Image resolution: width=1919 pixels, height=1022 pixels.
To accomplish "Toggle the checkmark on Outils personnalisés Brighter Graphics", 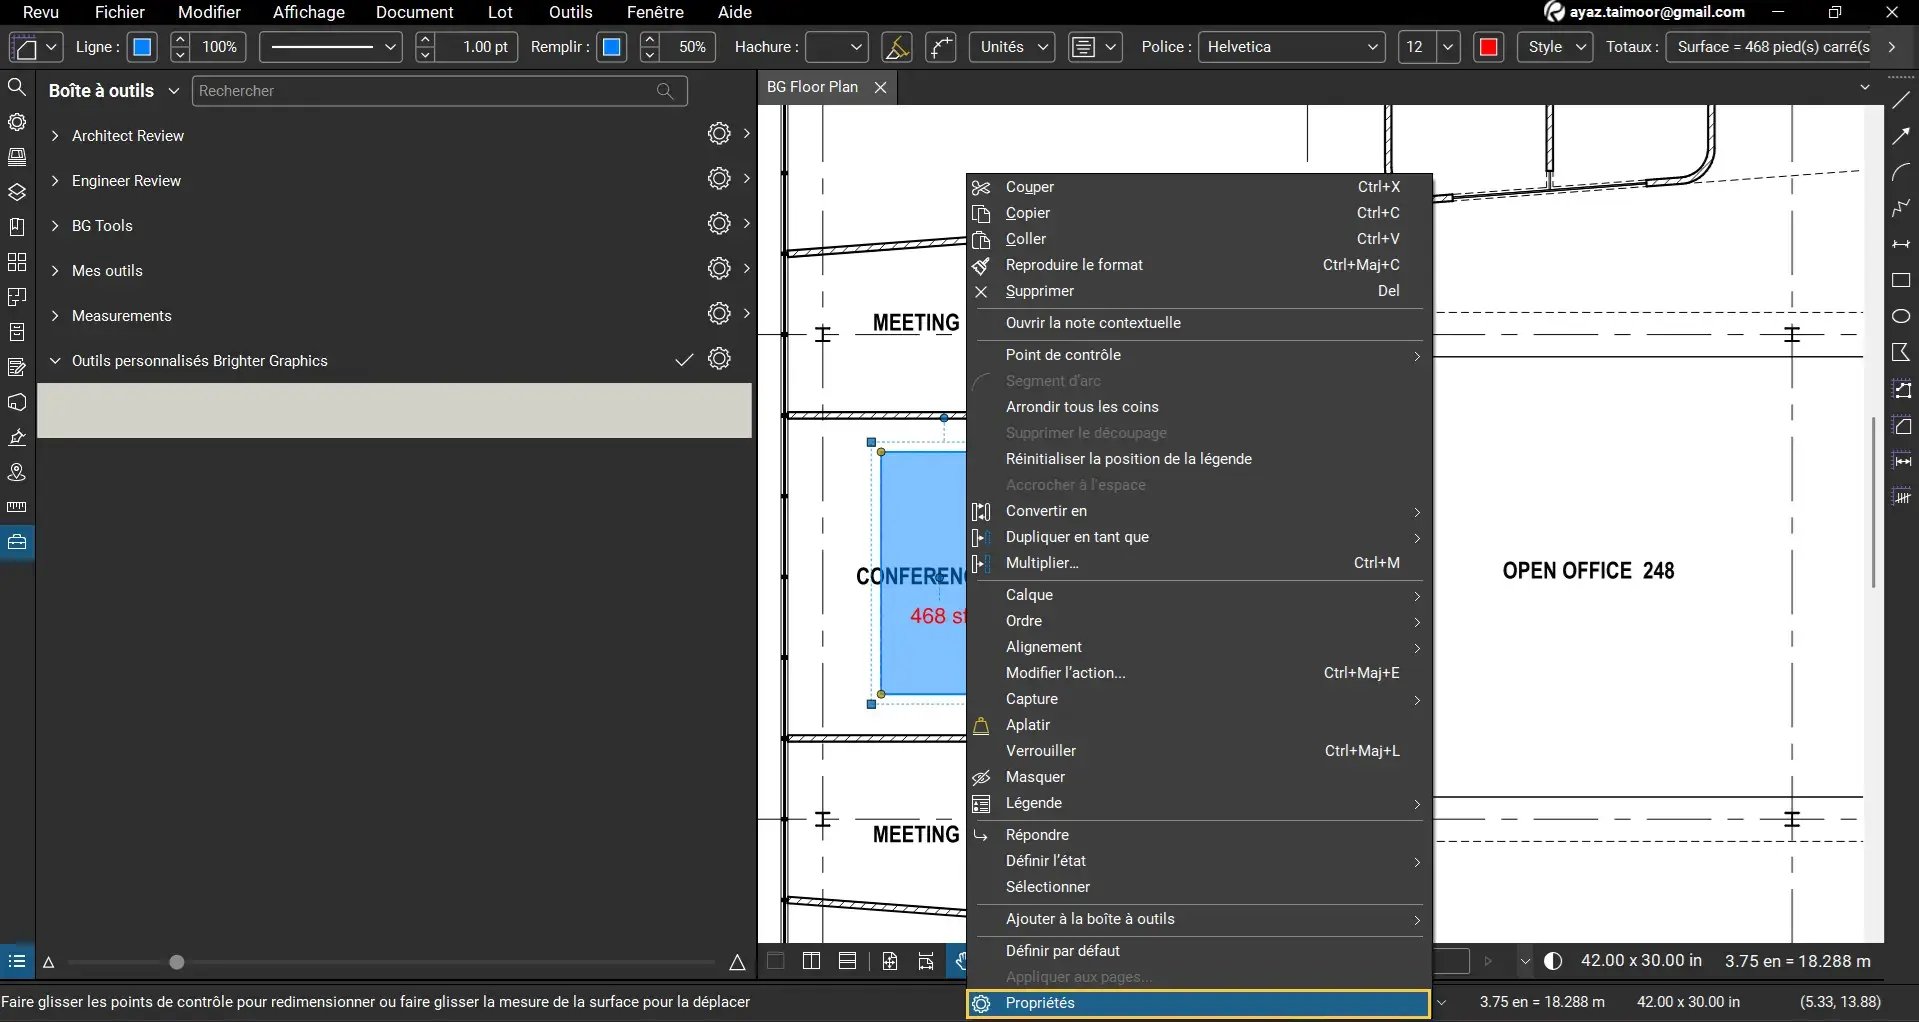I will (683, 359).
